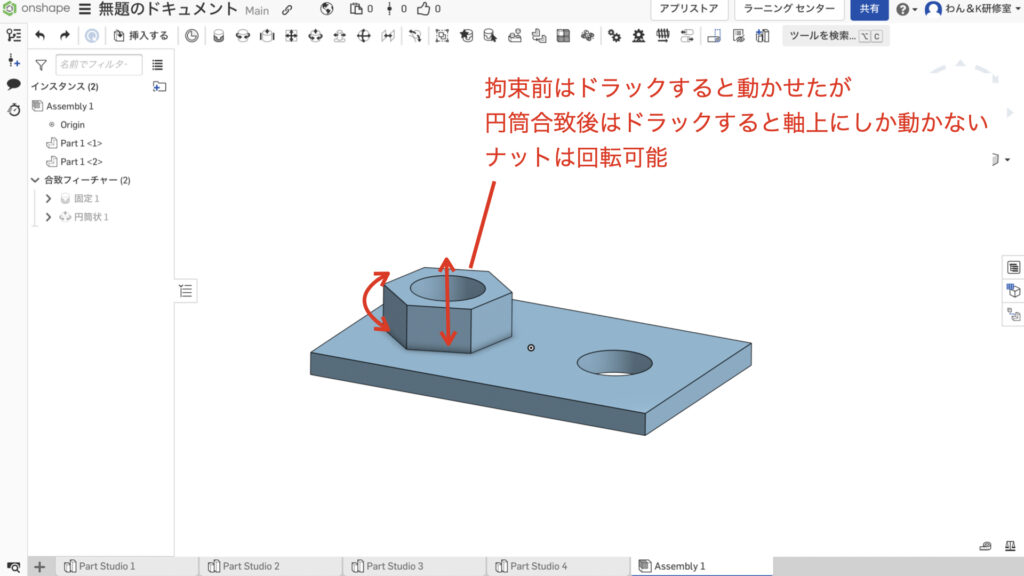The height and width of the screenshot is (576, 1024).
Task: Select the planar mate tool
Action: [291, 36]
